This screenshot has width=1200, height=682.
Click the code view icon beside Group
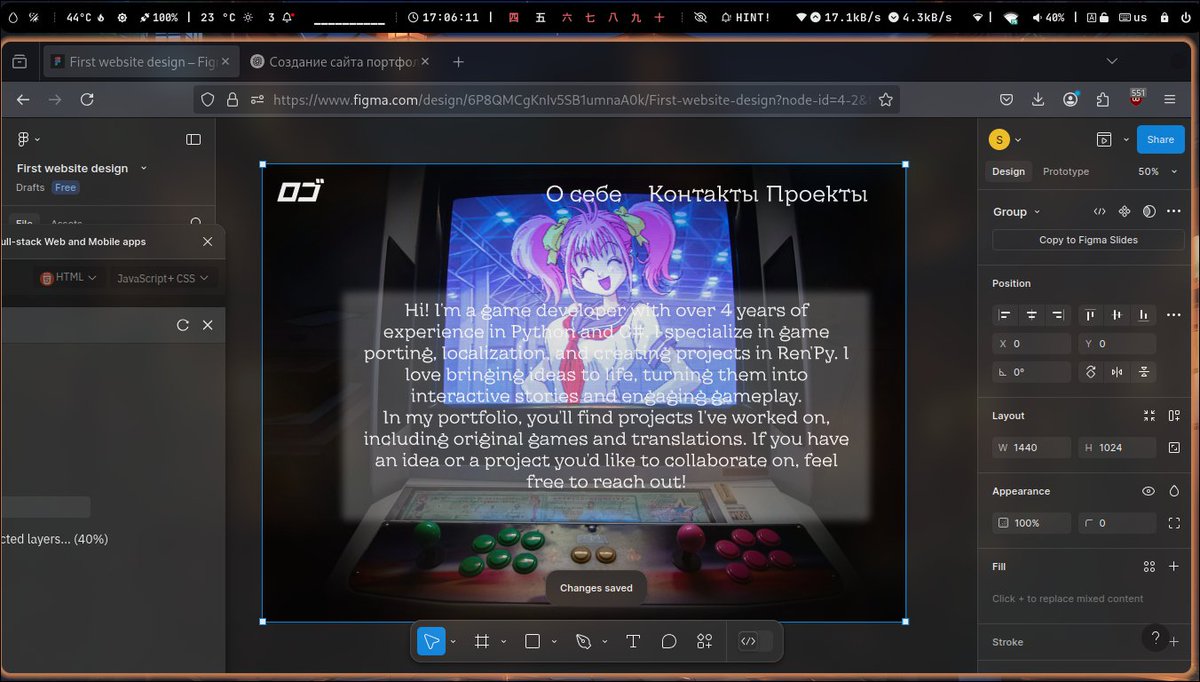tap(1100, 211)
